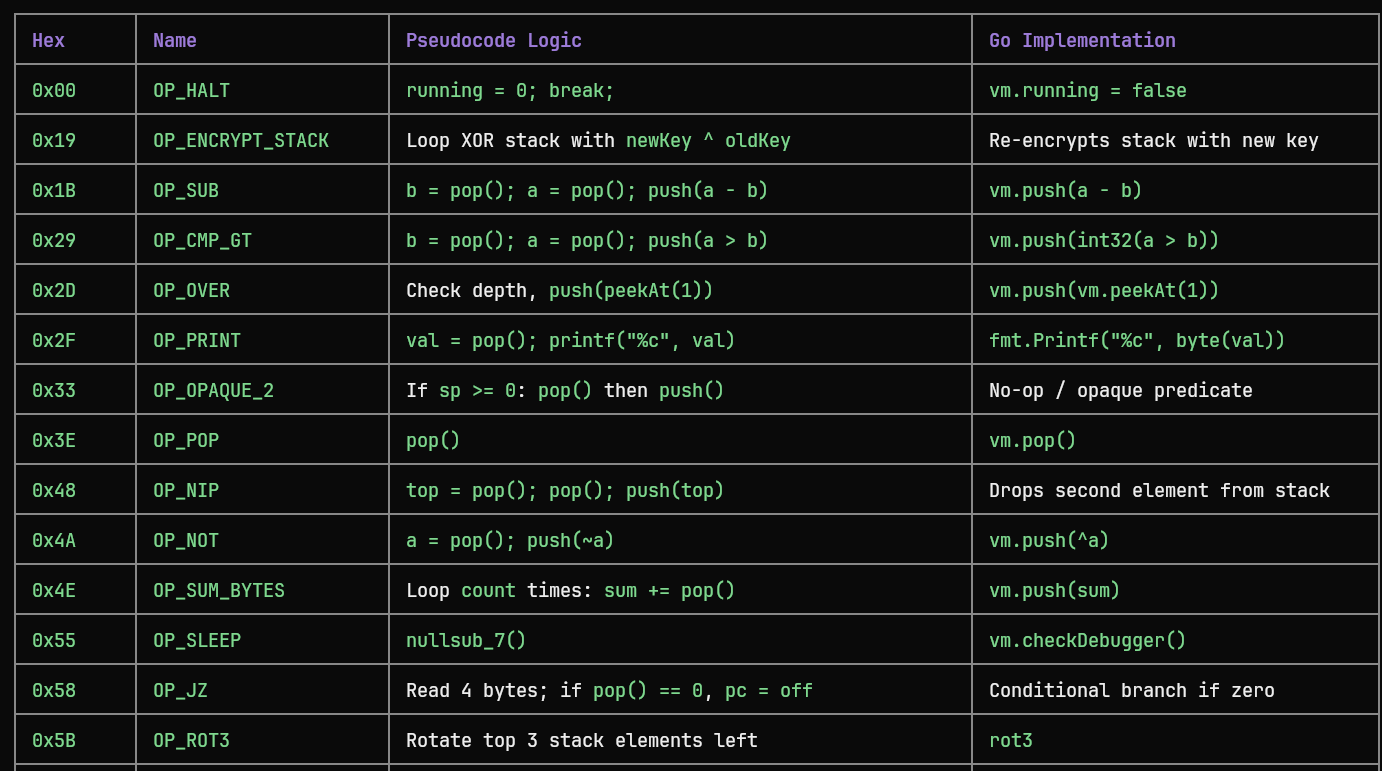Image resolution: width=1382 pixels, height=771 pixels.
Task: Click 'Conditional branch if zero' cell
Action: click(x=1176, y=690)
